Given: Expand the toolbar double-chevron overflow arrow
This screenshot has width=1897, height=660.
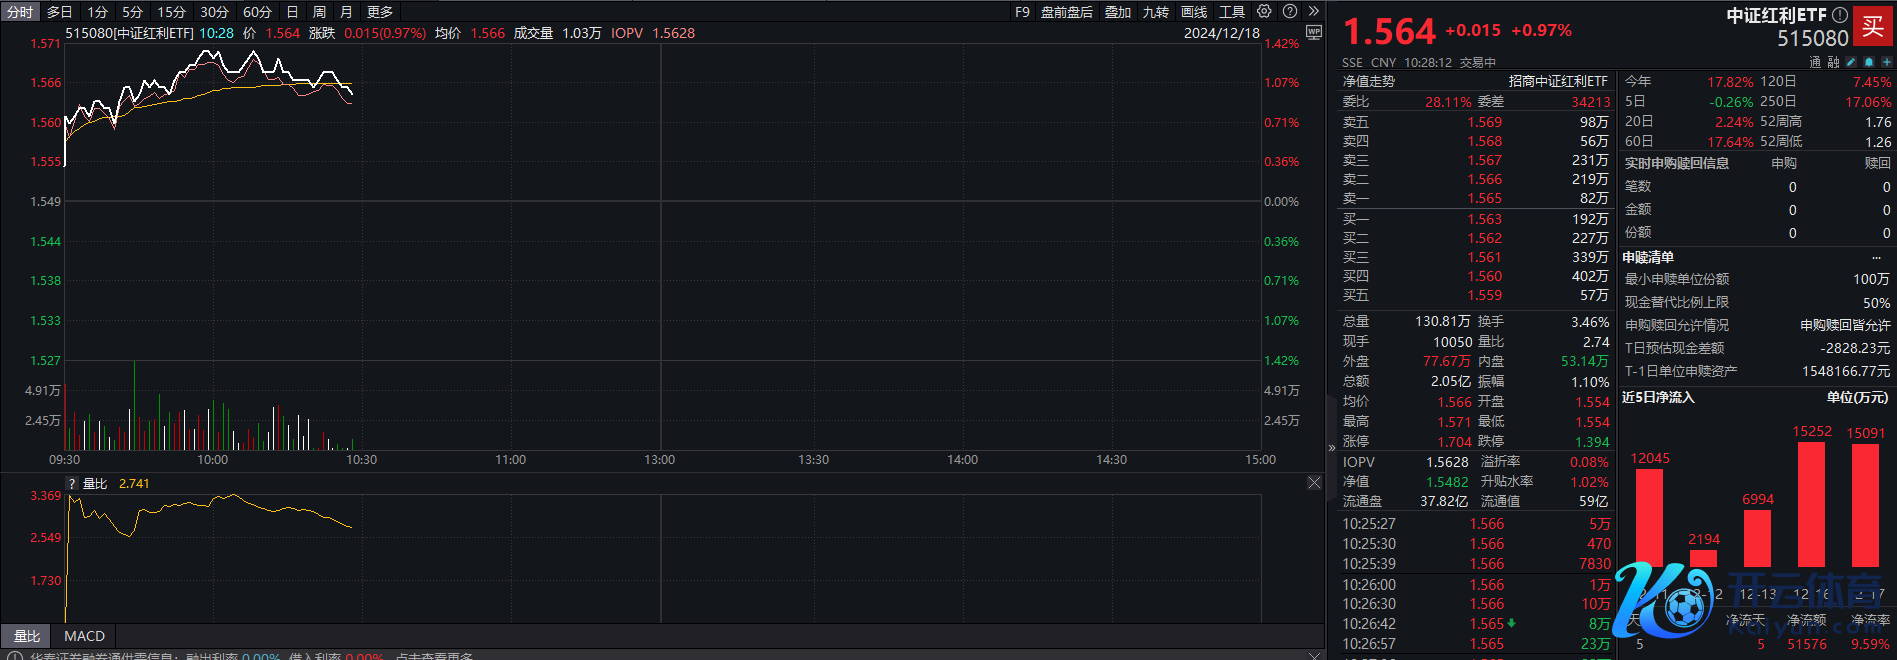Looking at the screenshot, I should point(1313,12).
